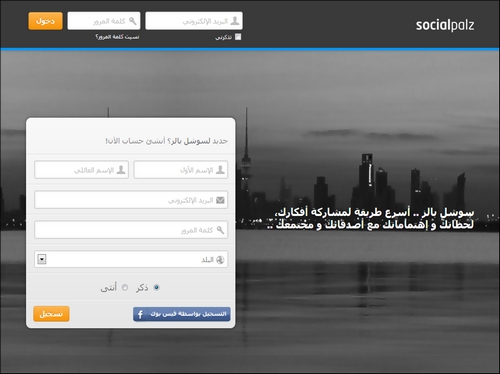
Task: Click the person icon in family name field
Action: point(121,170)
